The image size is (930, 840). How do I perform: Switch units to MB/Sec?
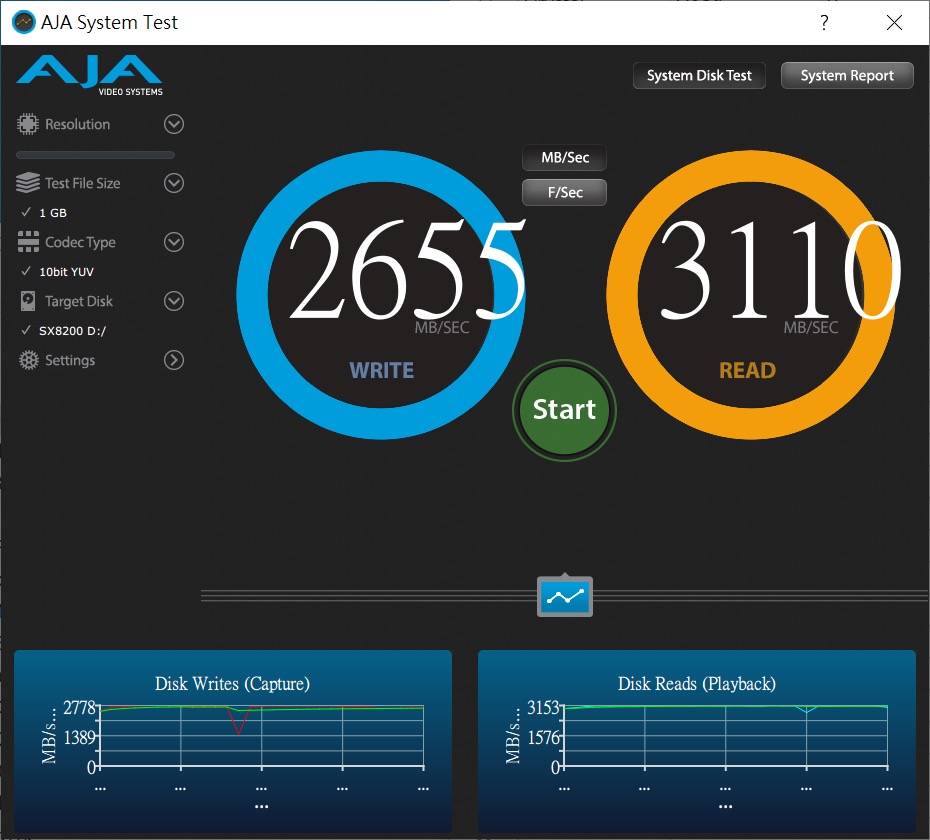pyautogui.click(x=565, y=157)
